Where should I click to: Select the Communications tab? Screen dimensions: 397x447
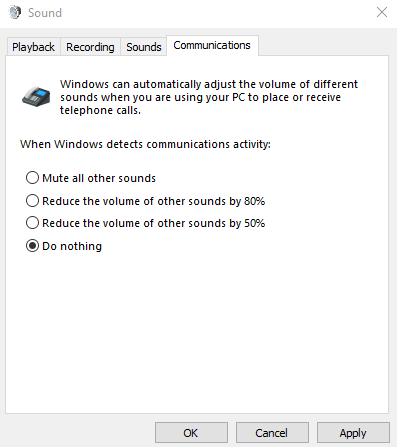click(212, 45)
